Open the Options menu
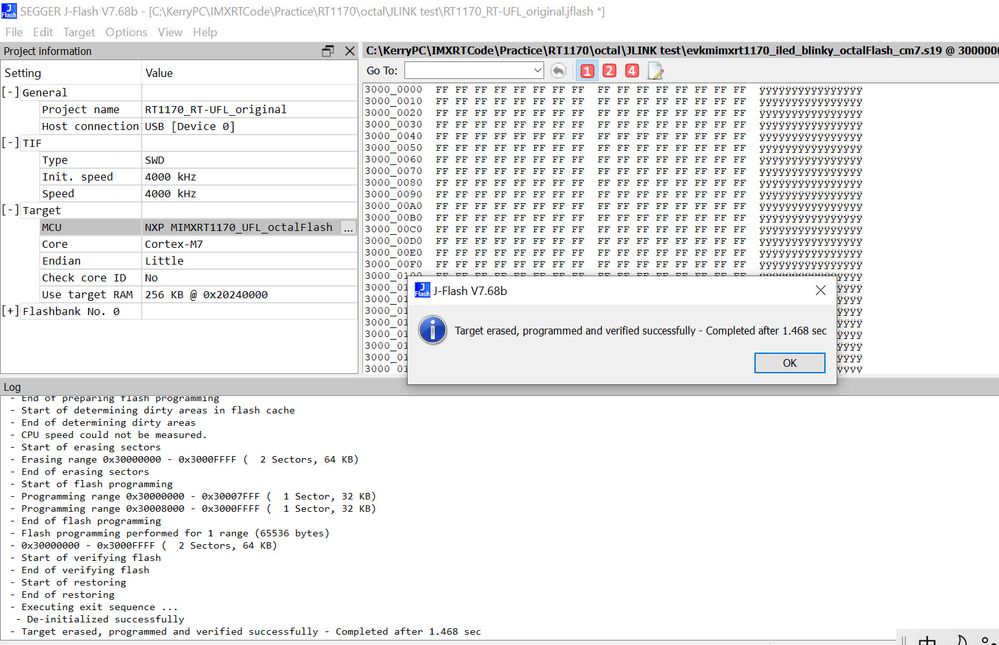999x645 pixels. 126,32
